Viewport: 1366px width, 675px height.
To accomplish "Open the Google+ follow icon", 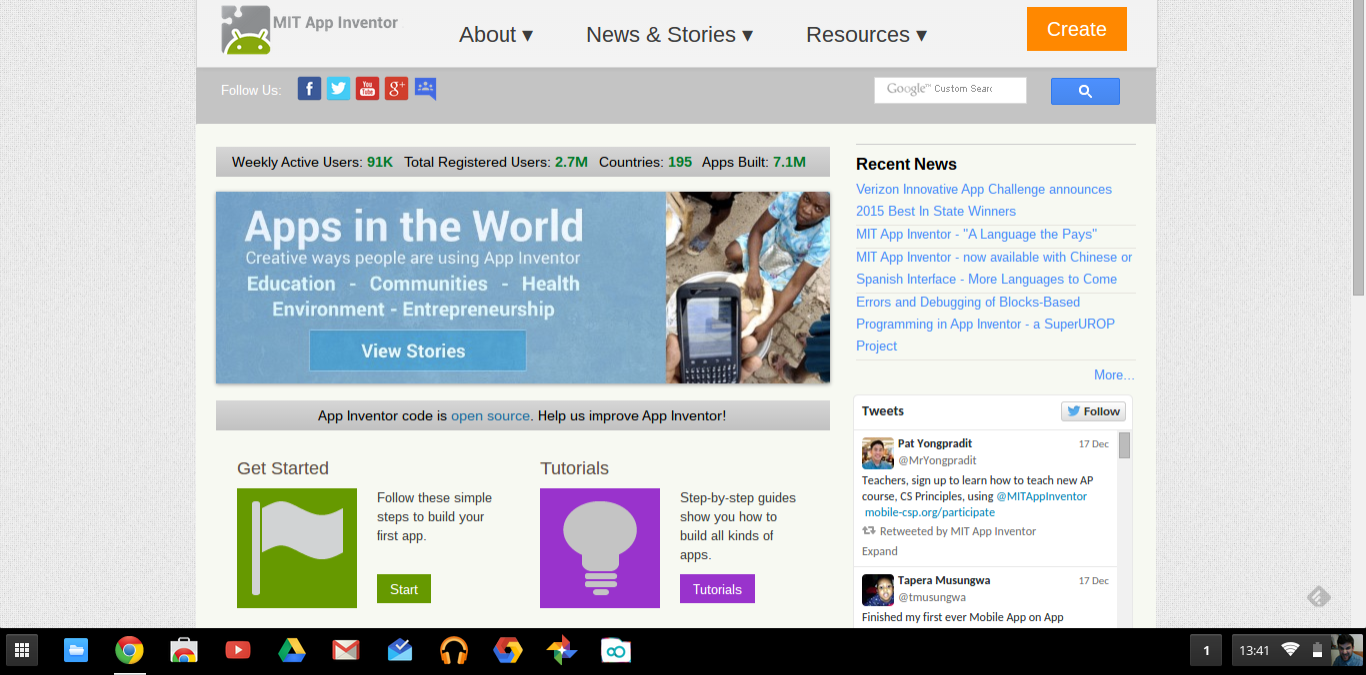I will [x=397, y=89].
